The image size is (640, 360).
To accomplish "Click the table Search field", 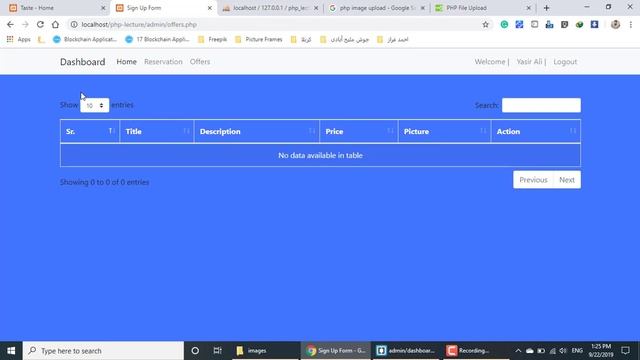I will coord(541,105).
